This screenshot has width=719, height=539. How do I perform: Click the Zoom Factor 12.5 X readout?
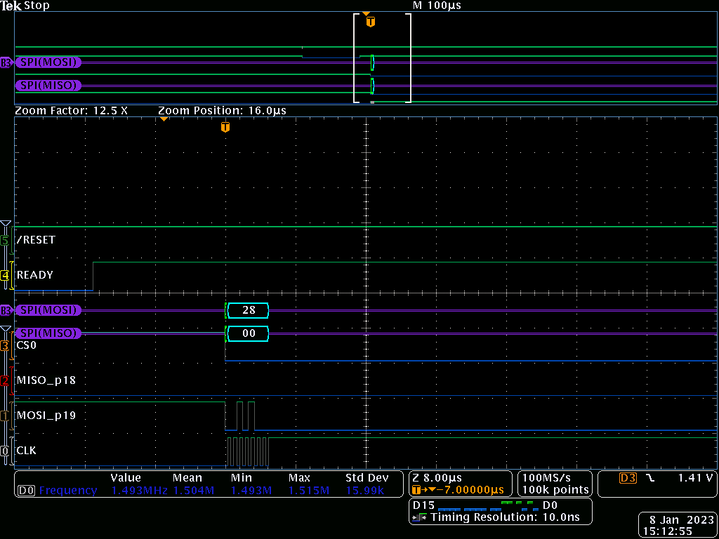72,111
